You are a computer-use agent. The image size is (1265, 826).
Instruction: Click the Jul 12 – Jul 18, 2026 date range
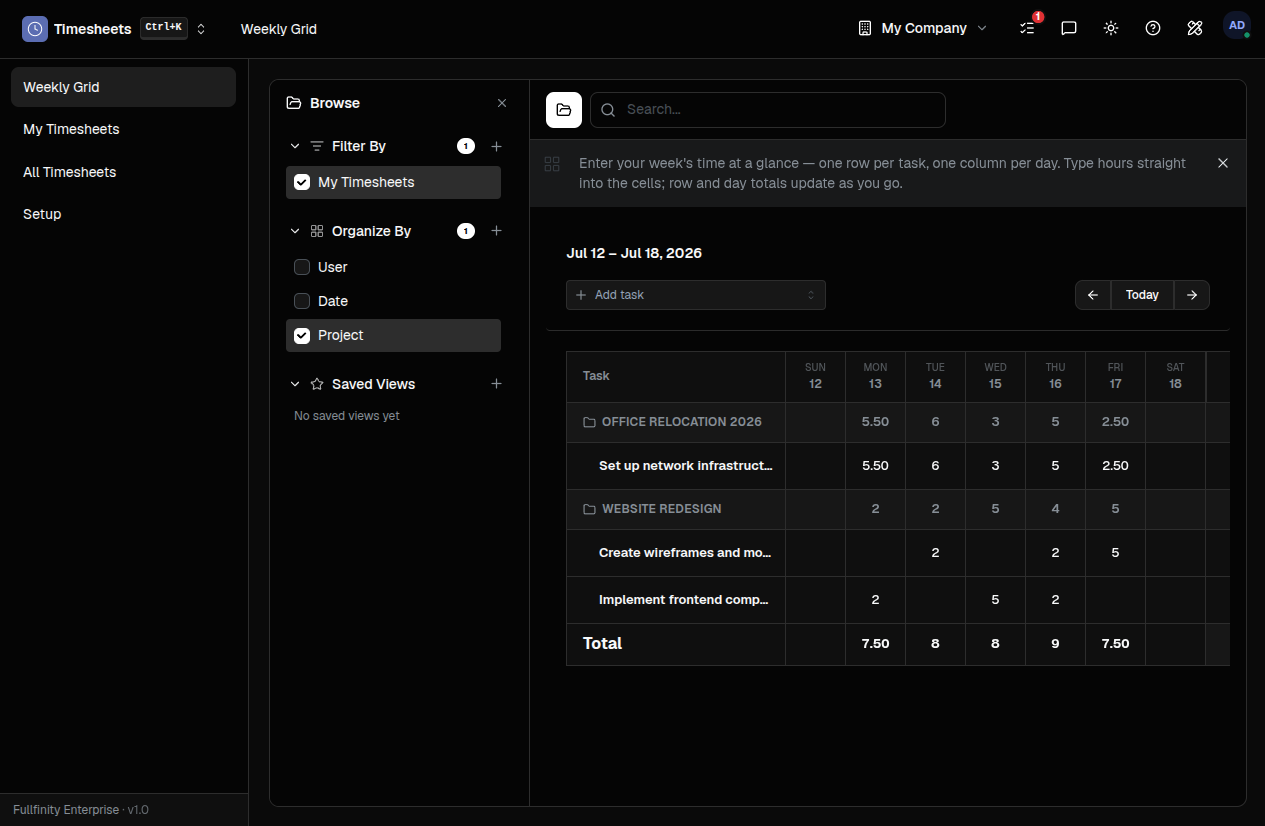634,253
